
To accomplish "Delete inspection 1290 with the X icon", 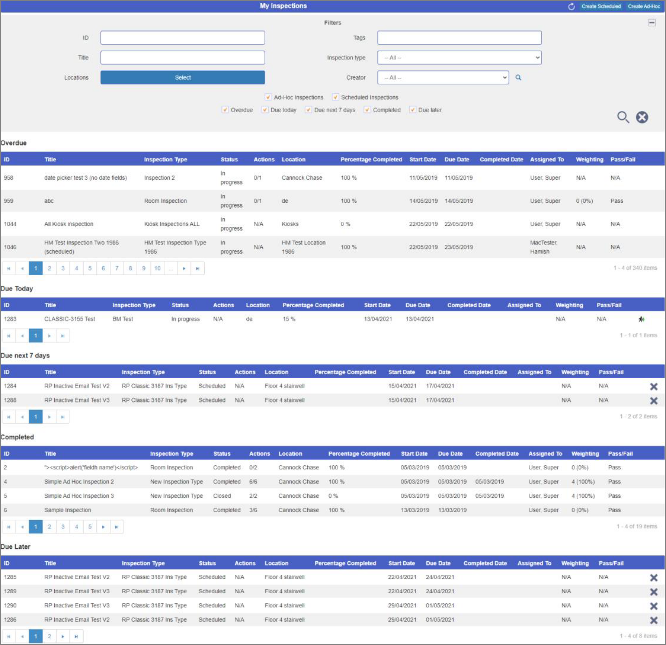I will (654, 606).
